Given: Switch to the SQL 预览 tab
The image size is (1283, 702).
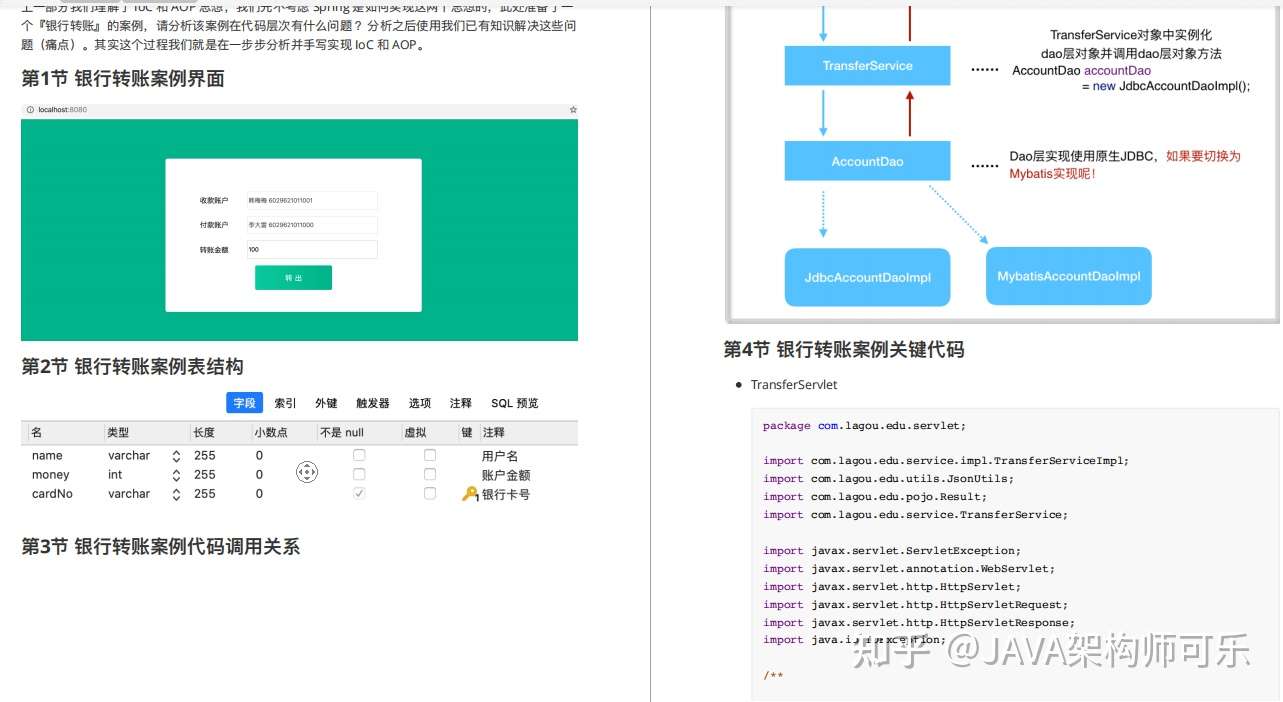Looking at the screenshot, I should coord(514,403).
